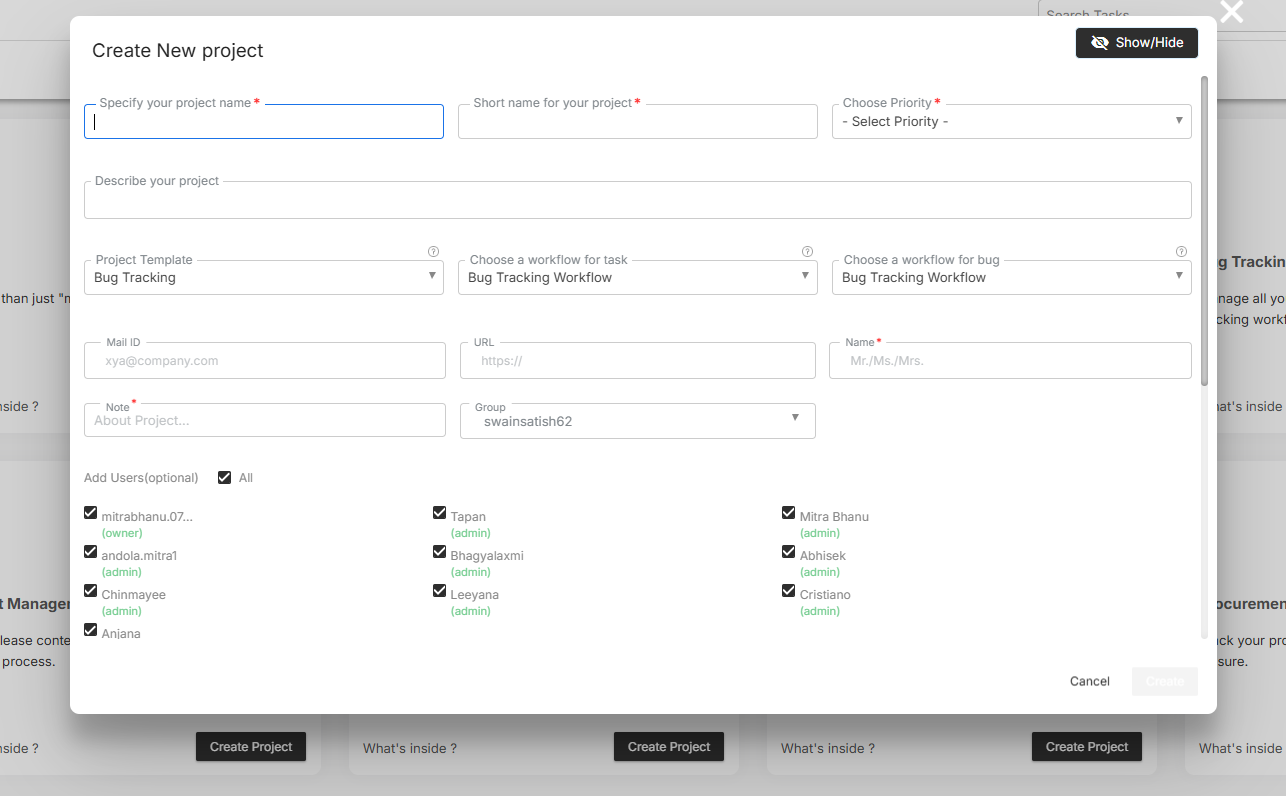The height and width of the screenshot is (796, 1286).
Task: Expand the workflow for bug dropdown
Action: click(x=1010, y=278)
